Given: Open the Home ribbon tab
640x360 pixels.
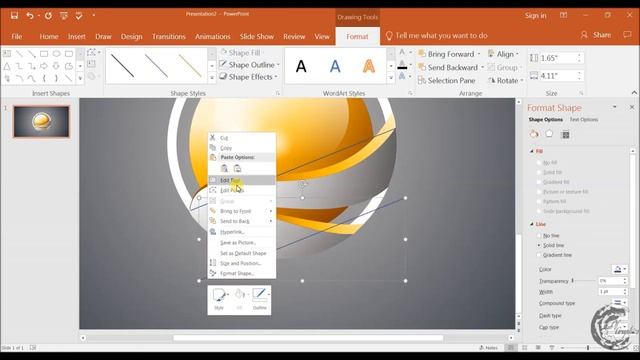Looking at the screenshot, I should pos(49,36).
